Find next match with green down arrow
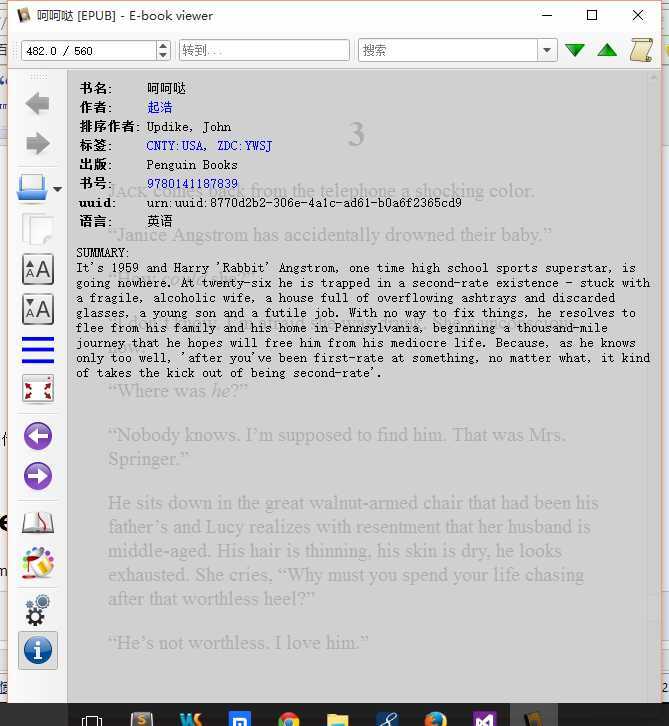Screen dimensions: 669x726 [575, 50]
